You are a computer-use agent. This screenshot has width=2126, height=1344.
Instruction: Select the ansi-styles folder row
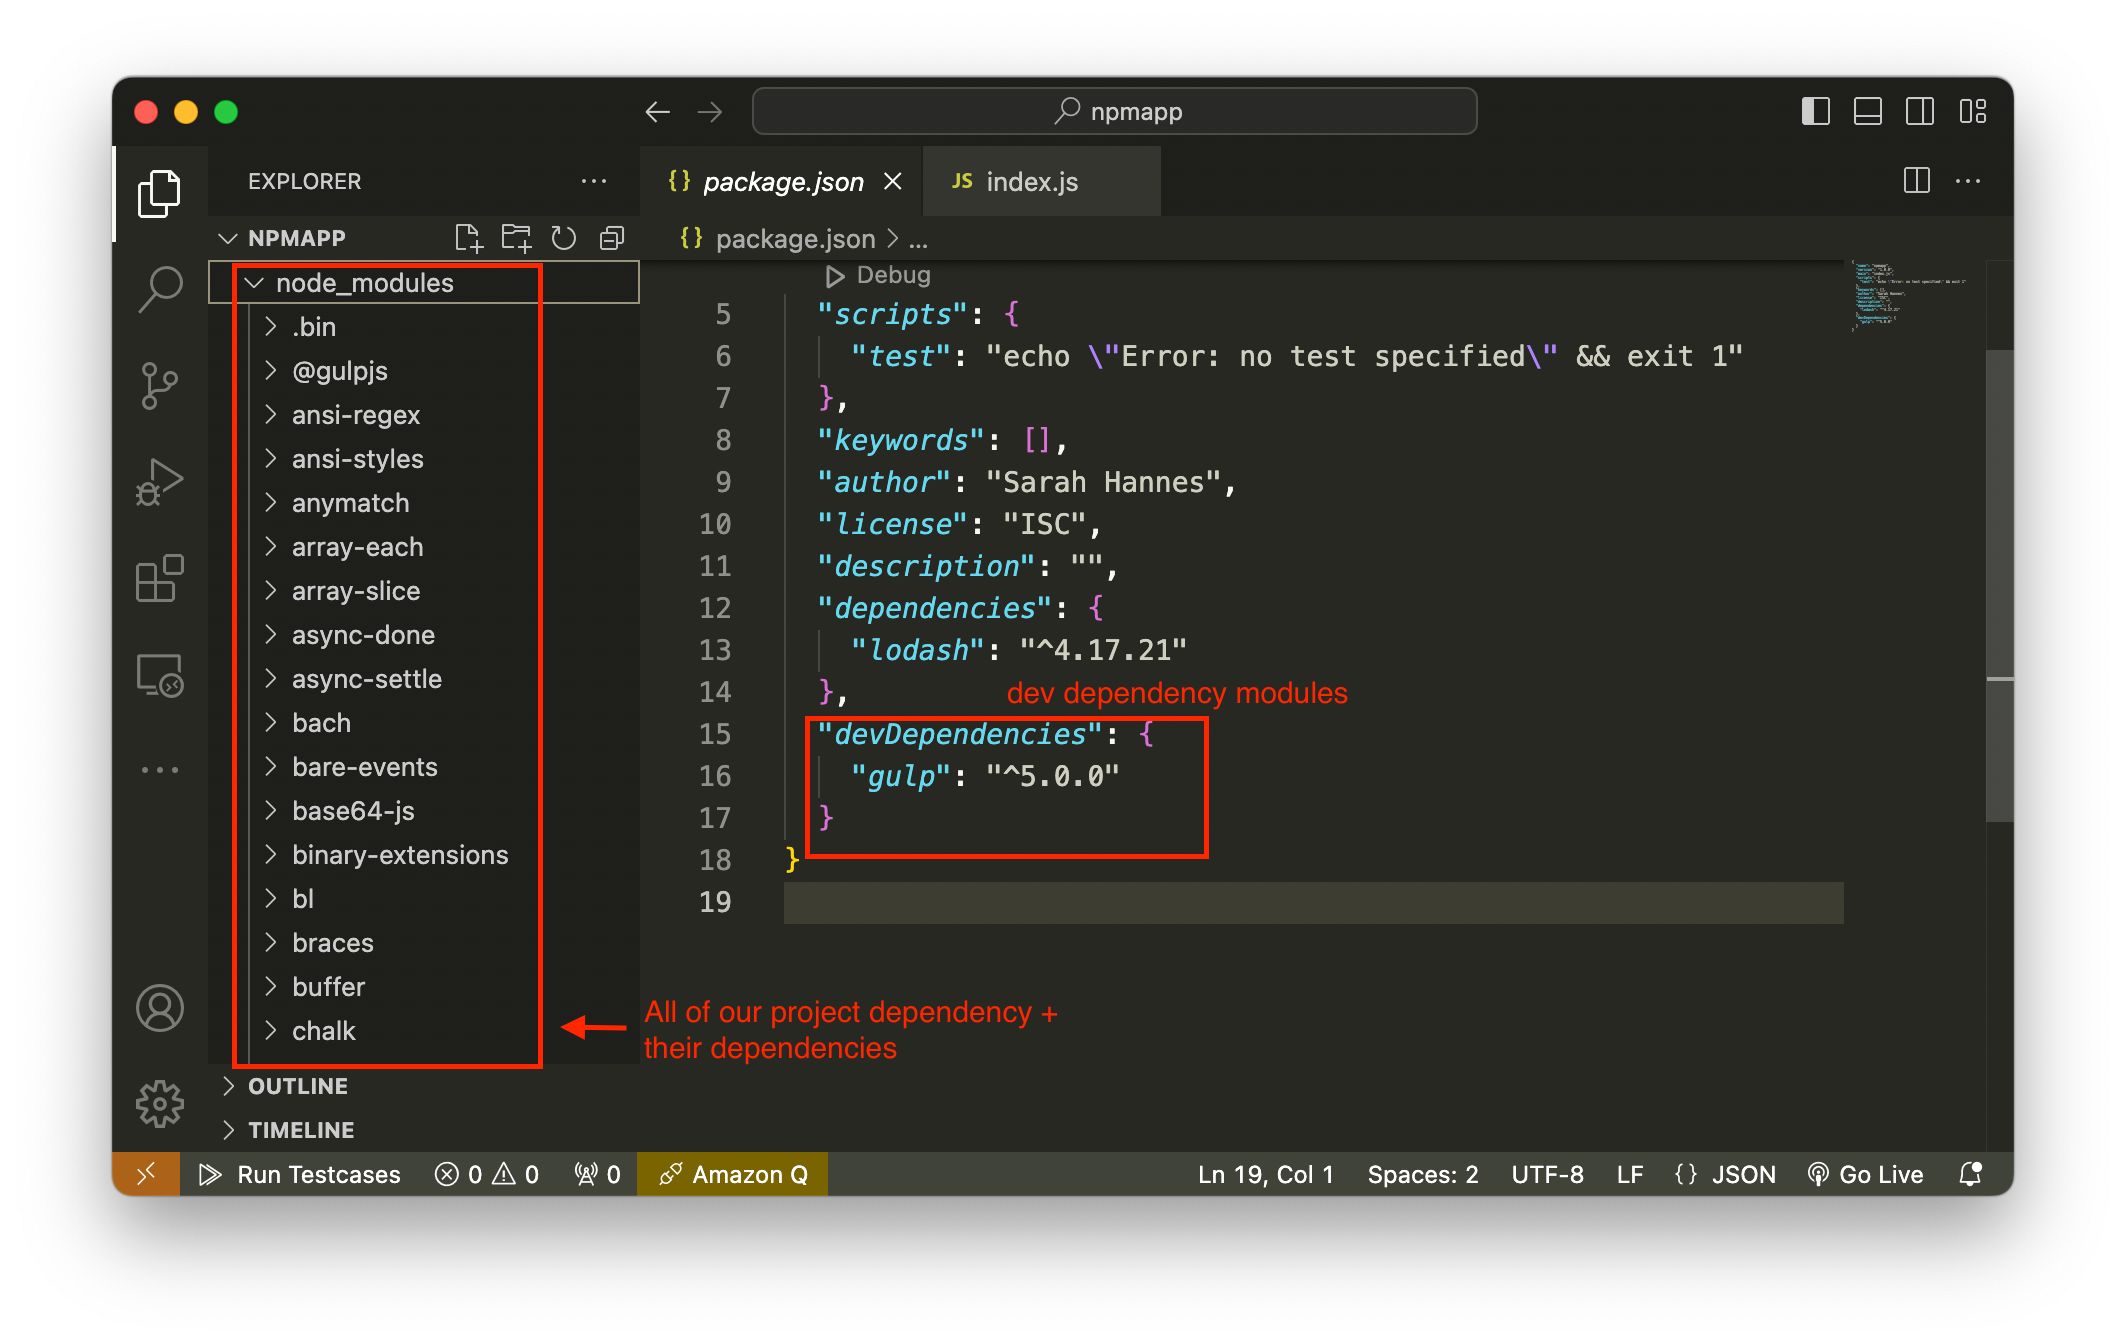(424, 459)
